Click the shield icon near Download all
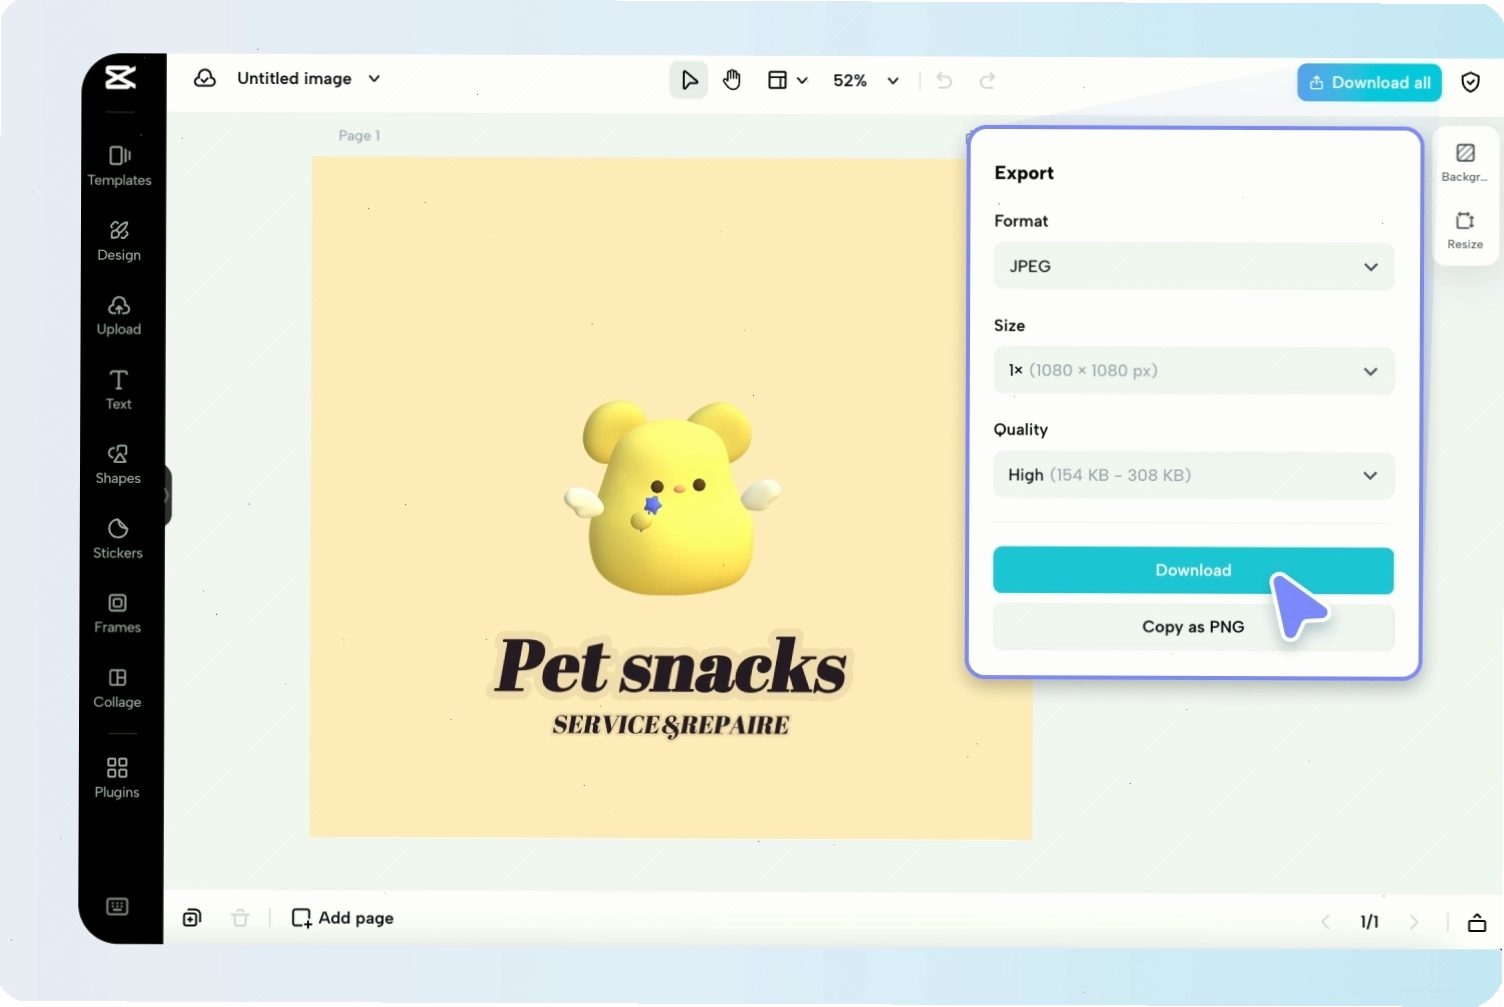Image resolution: width=1504 pixels, height=1007 pixels. tap(1470, 82)
